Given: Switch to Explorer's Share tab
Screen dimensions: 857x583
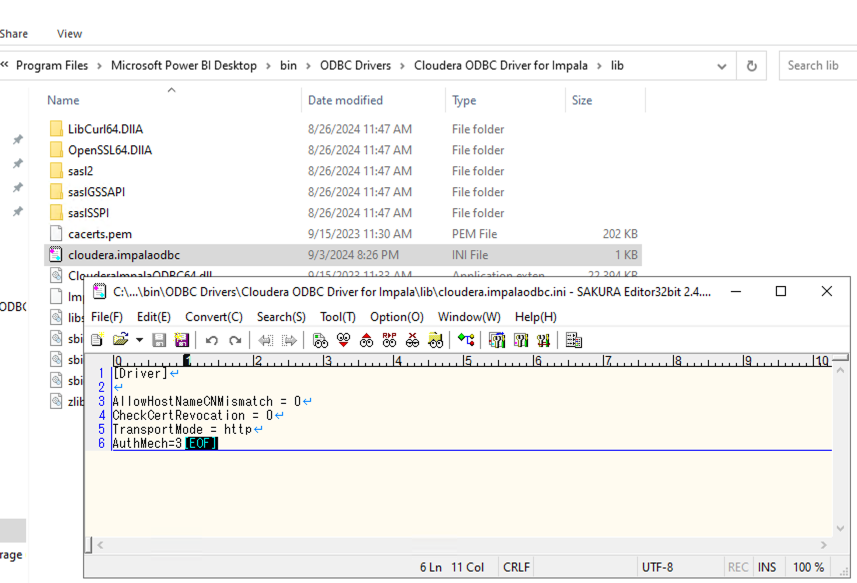Looking at the screenshot, I should pyautogui.click(x=14, y=34).
